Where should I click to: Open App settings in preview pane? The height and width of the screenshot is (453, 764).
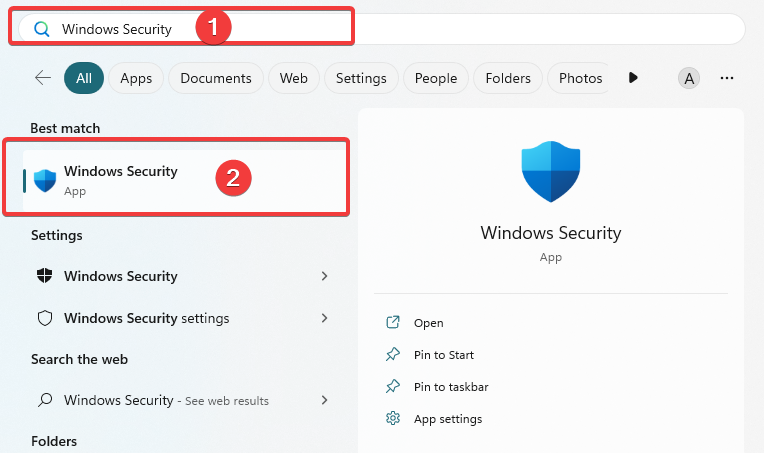pyautogui.click(x=448, y=419)
